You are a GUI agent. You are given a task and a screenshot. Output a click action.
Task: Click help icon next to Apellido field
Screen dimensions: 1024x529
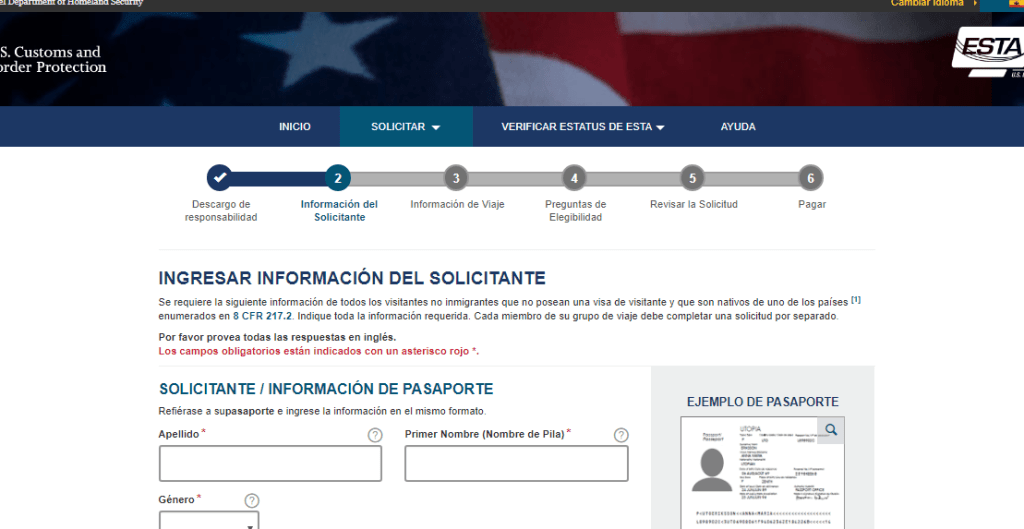tap(375, 435)
